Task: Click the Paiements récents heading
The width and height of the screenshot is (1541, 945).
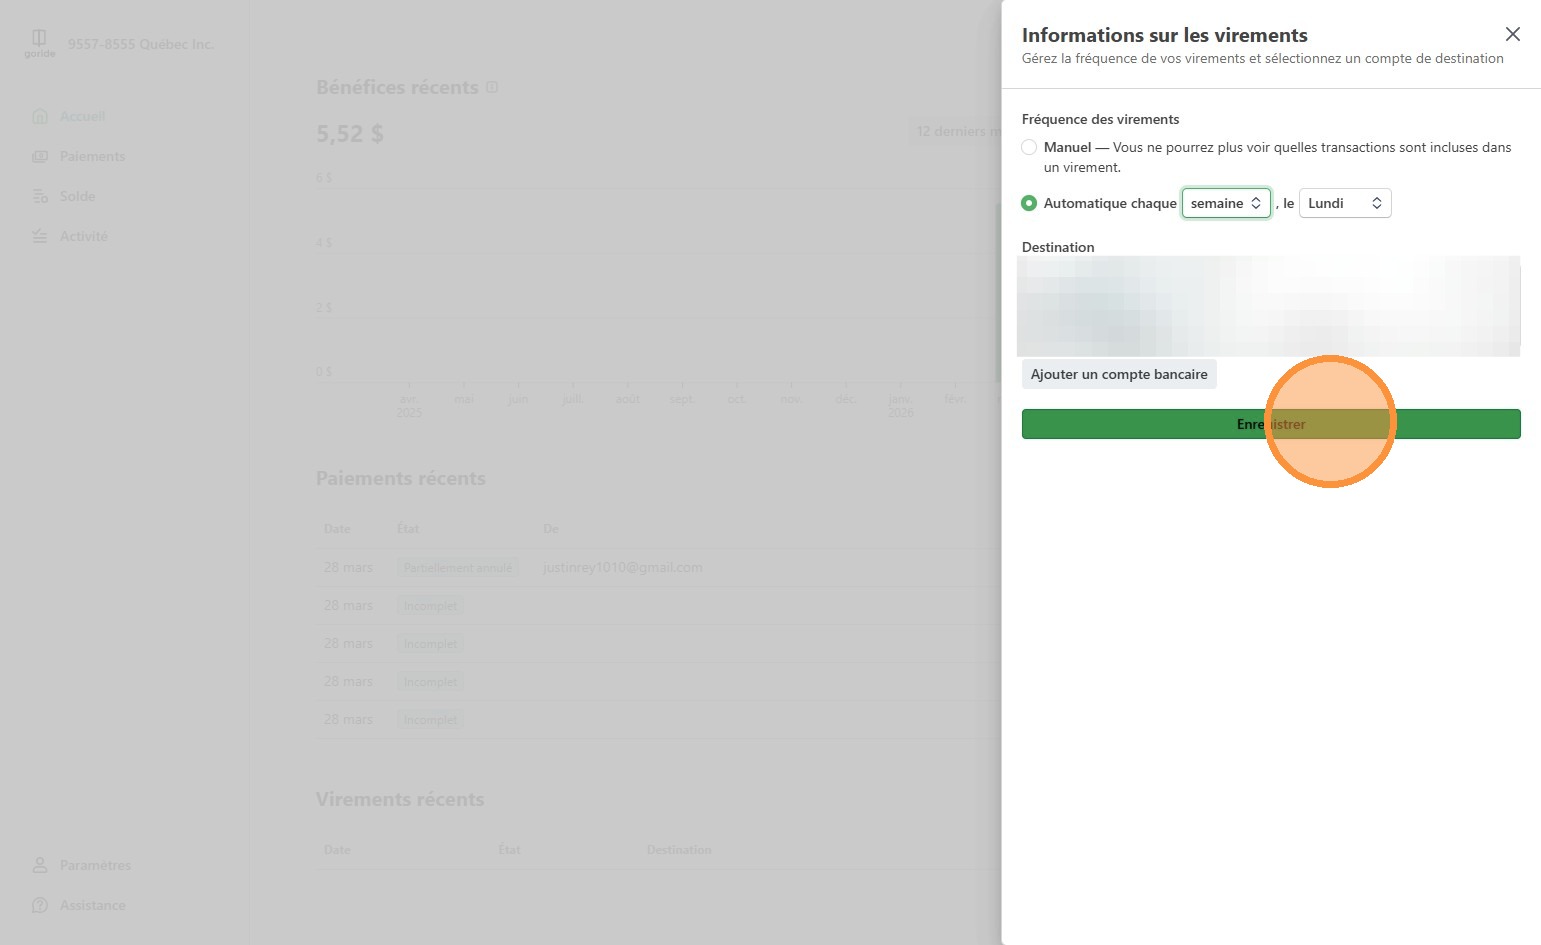Action: click(x=400, y=478)
